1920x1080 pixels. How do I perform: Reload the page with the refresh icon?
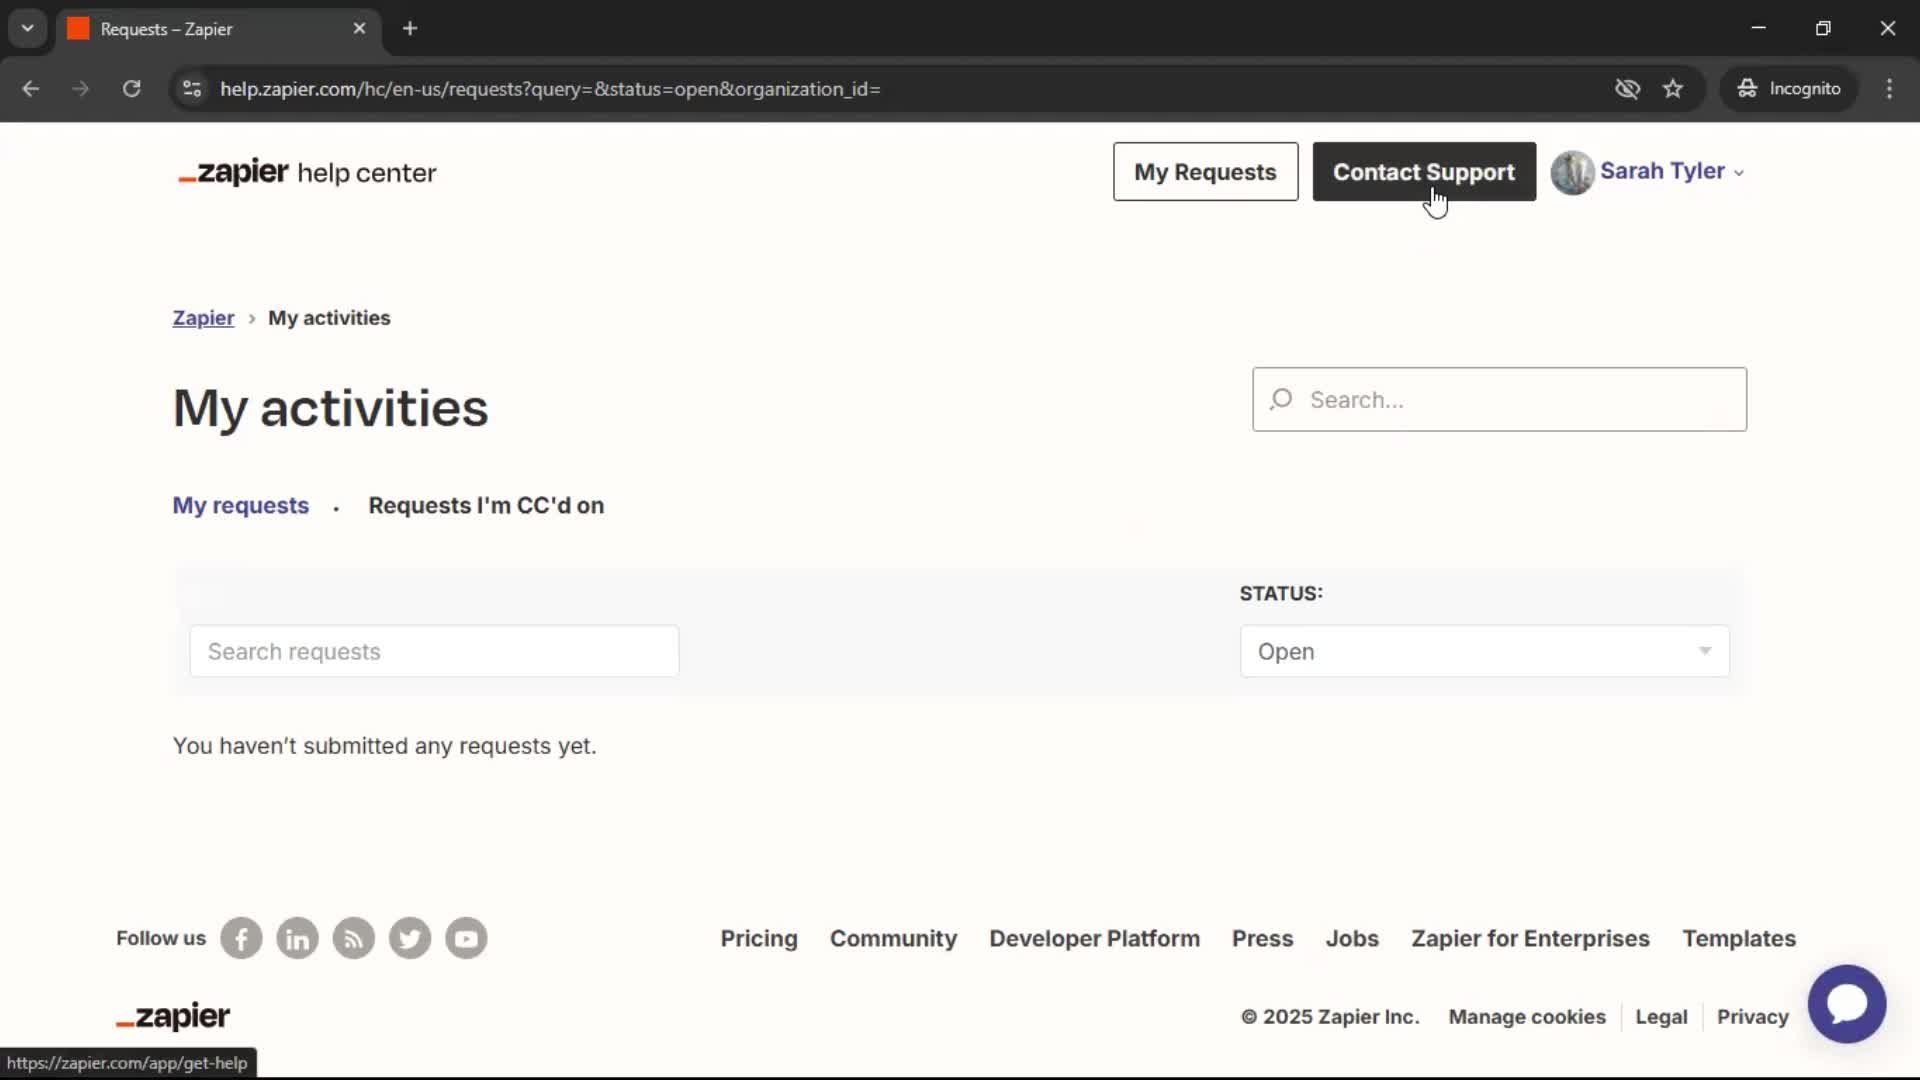[131, 89]
